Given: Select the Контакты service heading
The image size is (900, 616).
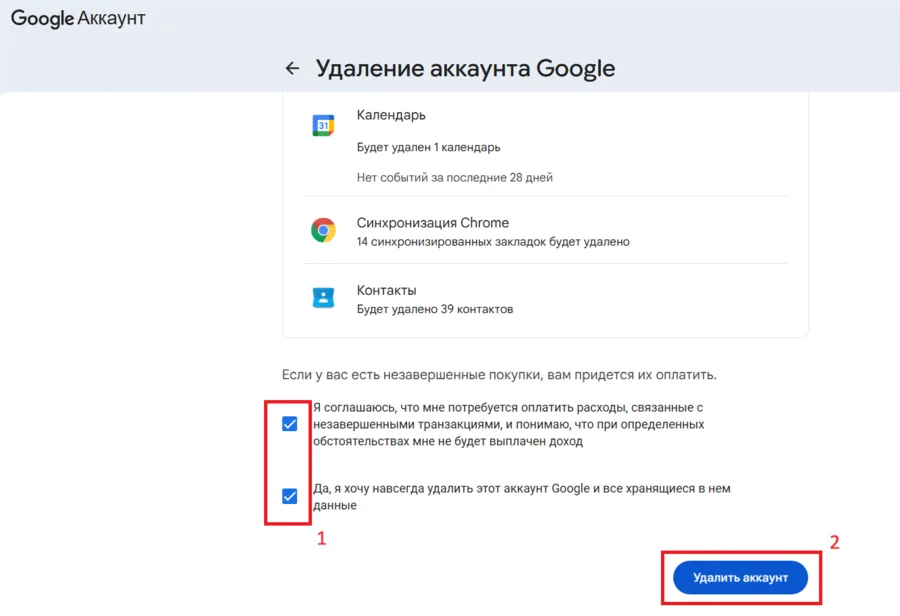Looking at the screenshot, I should pos(386,290).
